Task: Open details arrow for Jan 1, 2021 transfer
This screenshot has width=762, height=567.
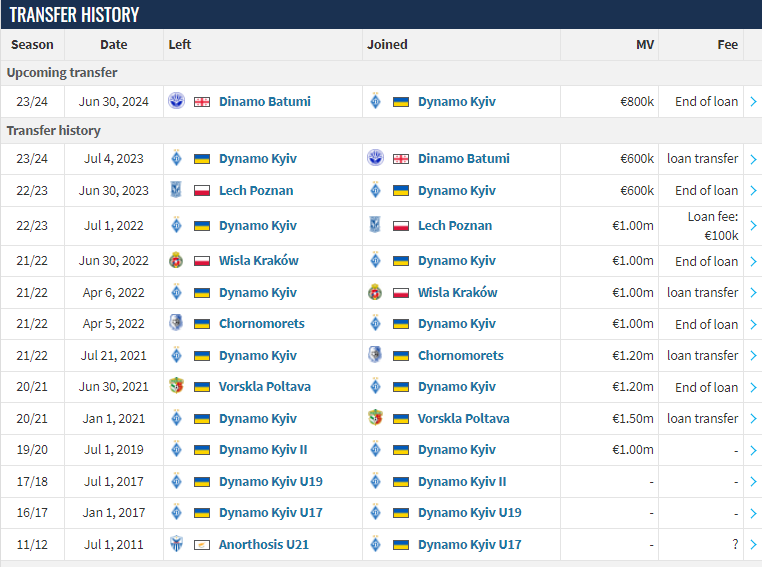Action: pyautogui.click(x=753, y=418)
